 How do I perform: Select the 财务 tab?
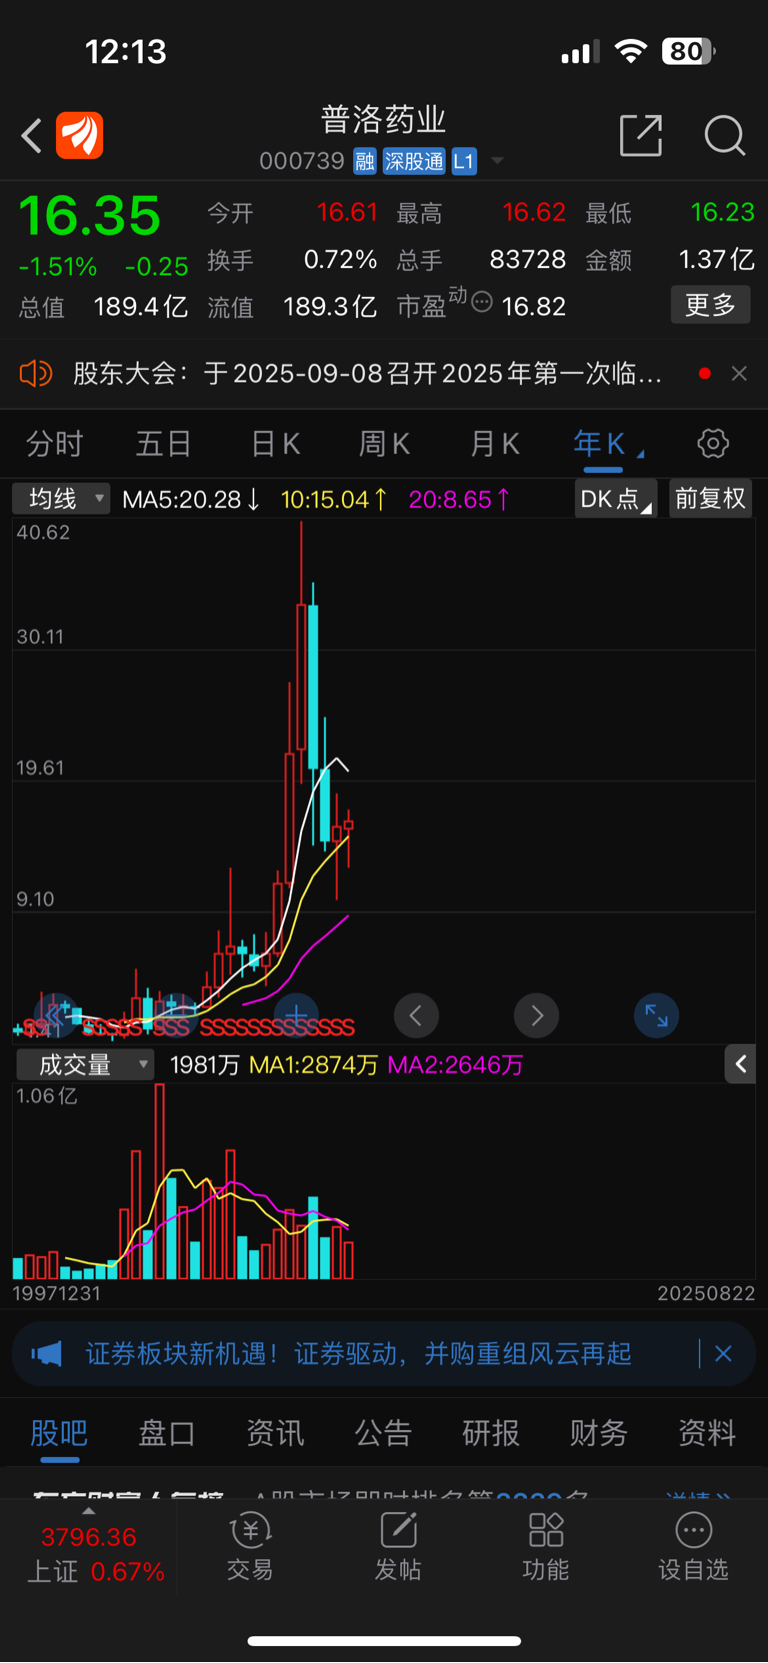click(599, 1433)
